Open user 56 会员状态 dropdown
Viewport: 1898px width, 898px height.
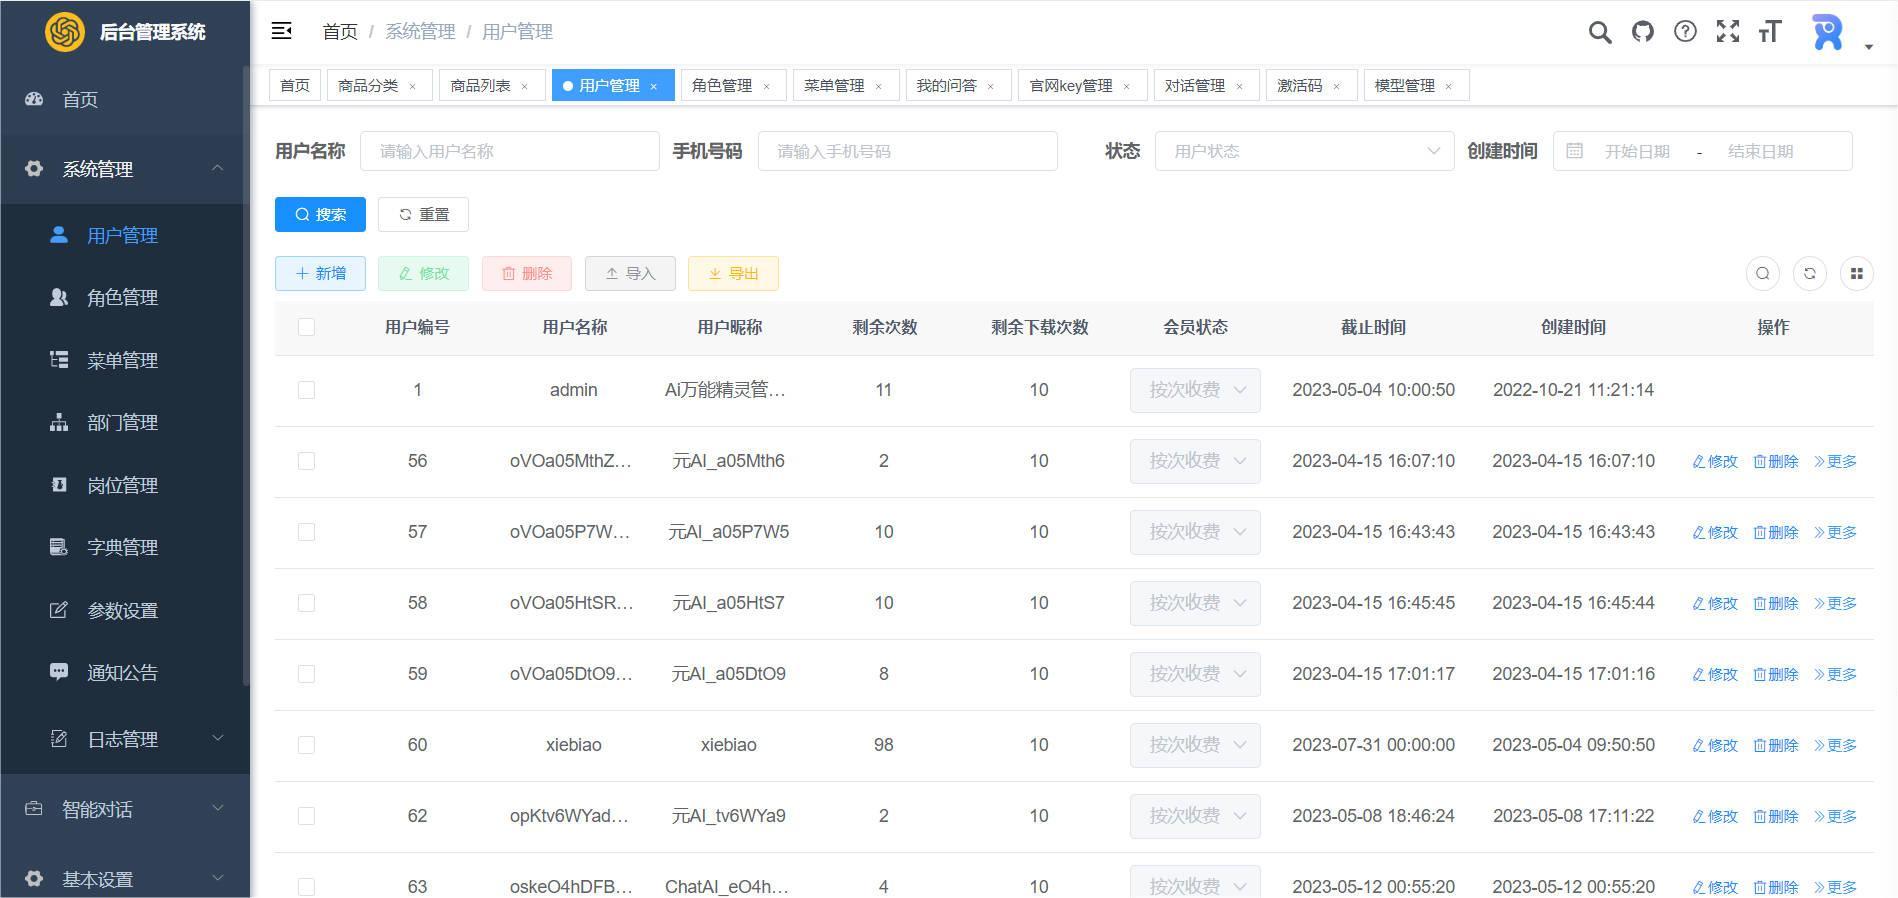click(1195, 461)
